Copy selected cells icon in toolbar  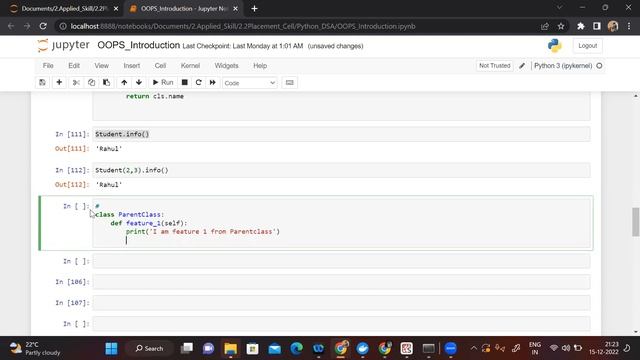(91, 82)
